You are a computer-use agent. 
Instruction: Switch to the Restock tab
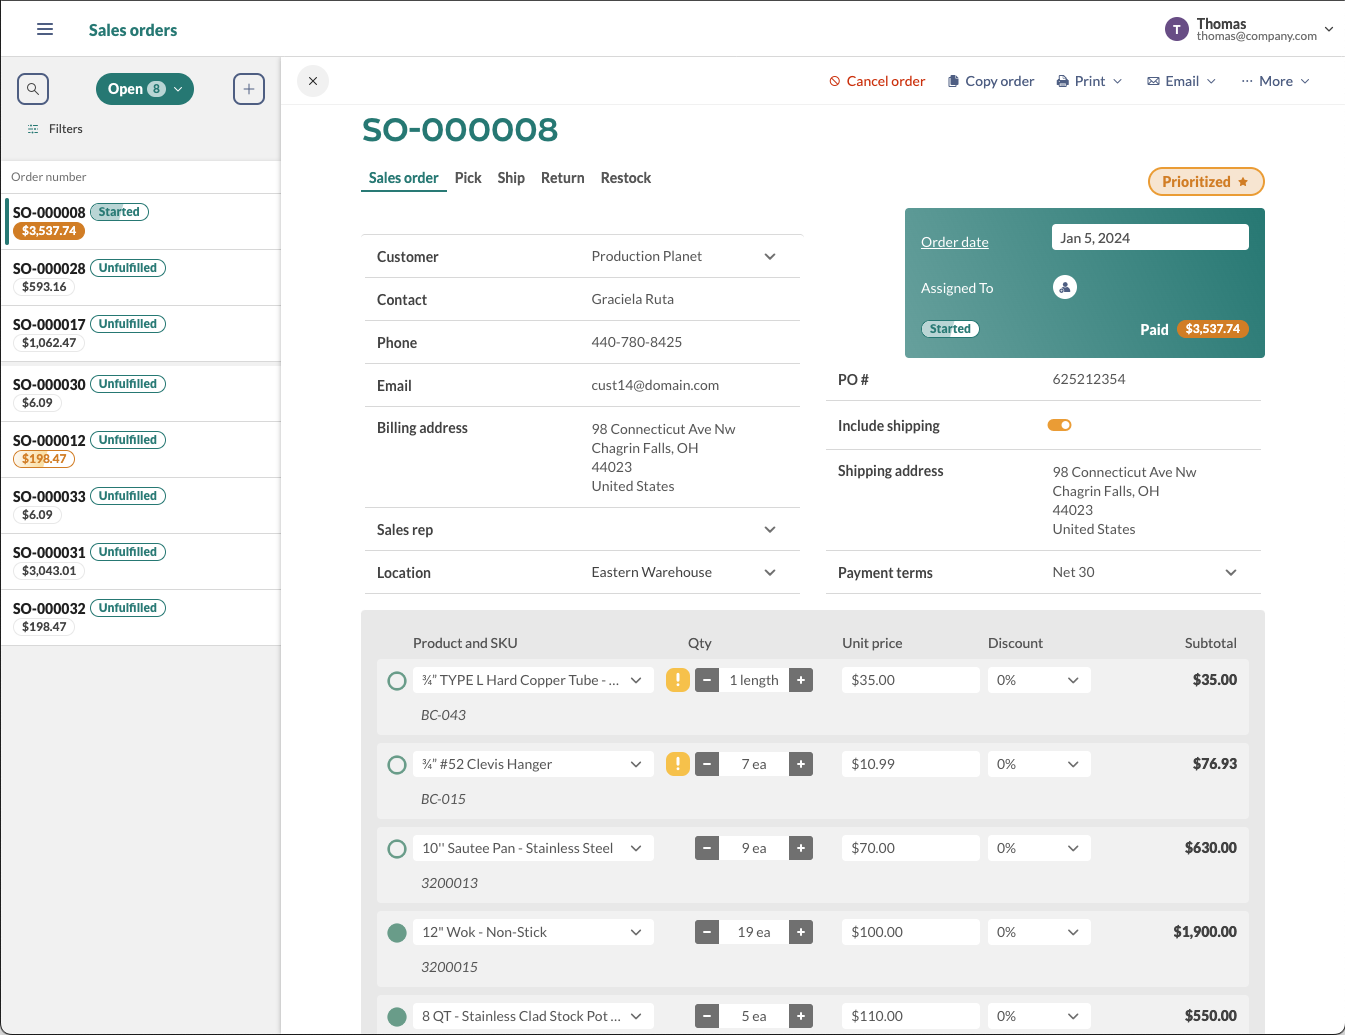626,178
